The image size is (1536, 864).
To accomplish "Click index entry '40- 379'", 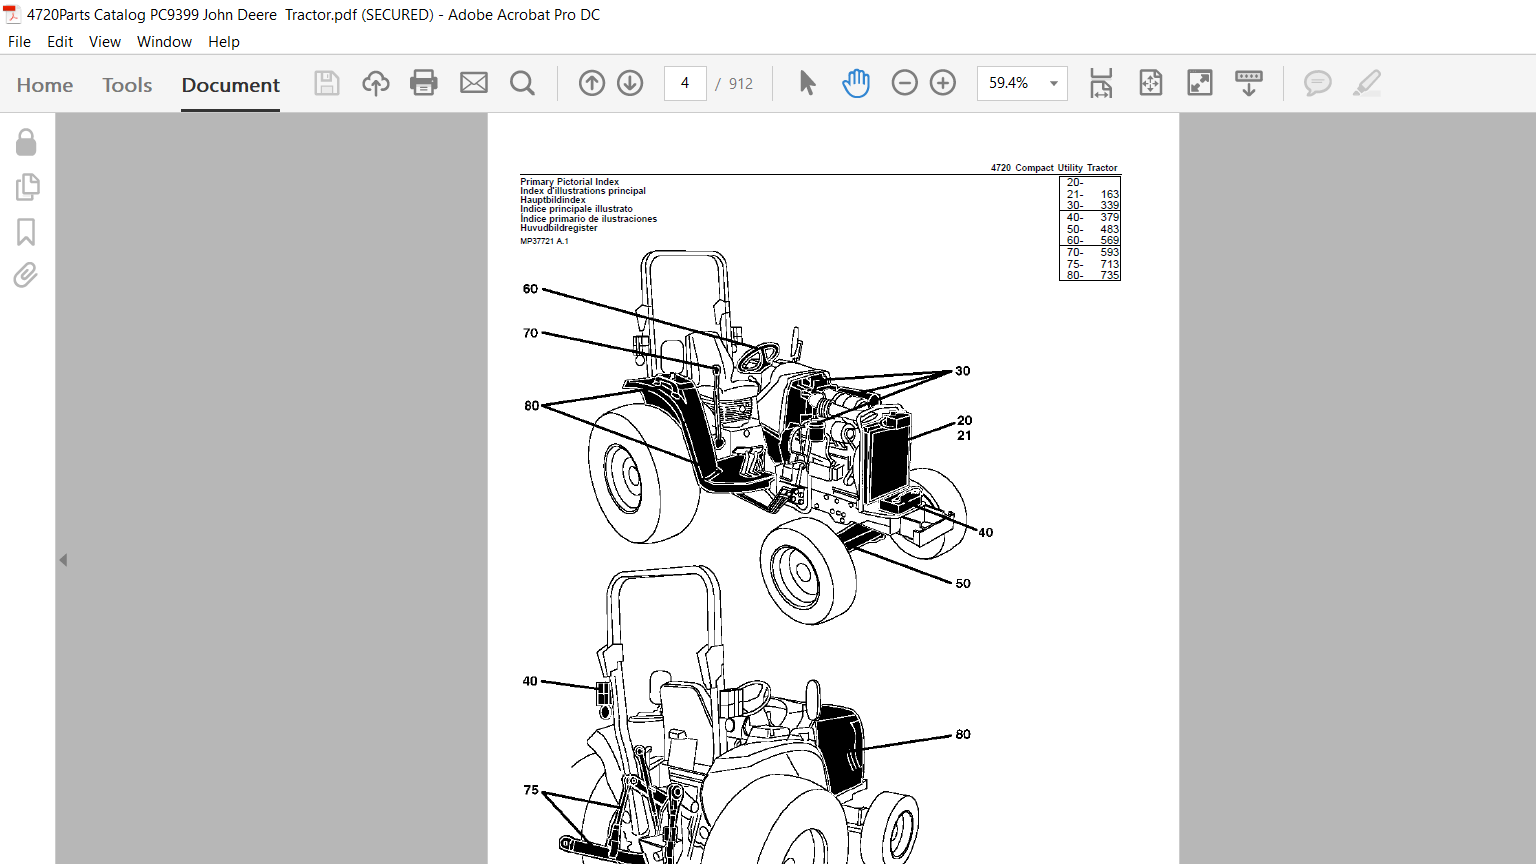I will 1092,217.
